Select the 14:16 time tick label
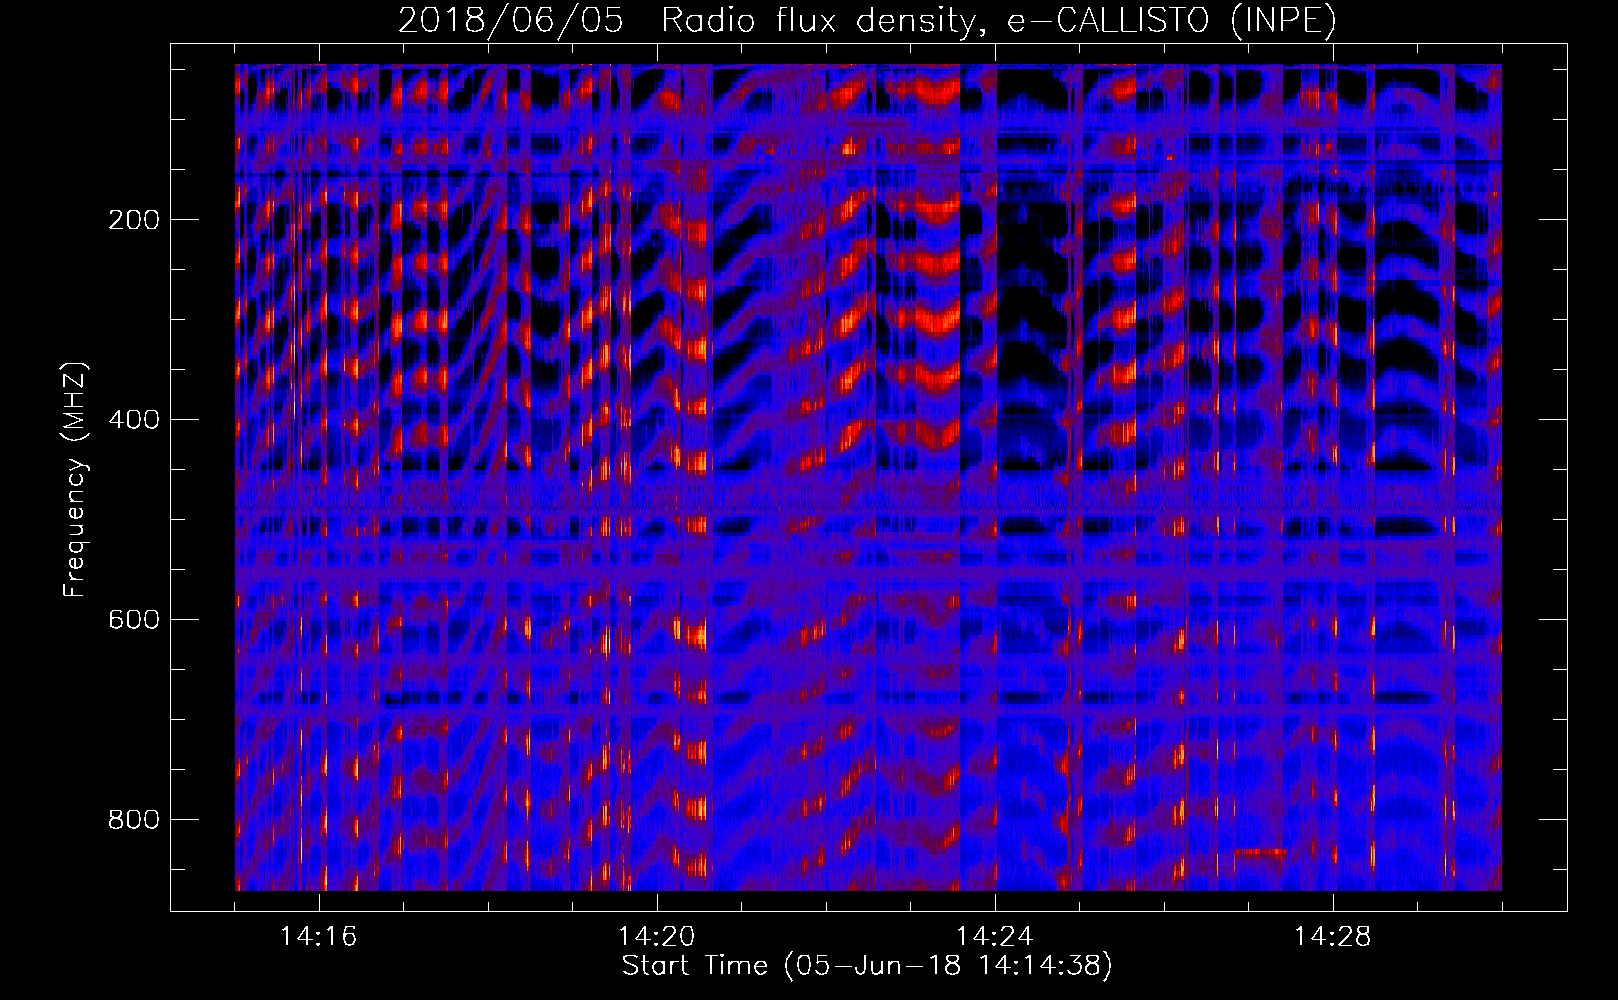1618x1000 pixels. [319, 937]
